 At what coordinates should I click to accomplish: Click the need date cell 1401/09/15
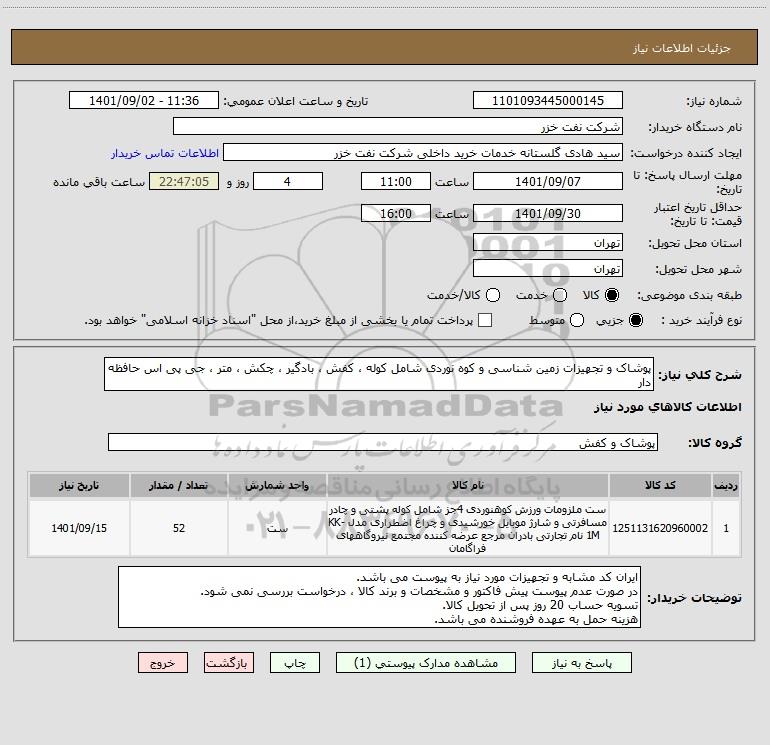(79, 528)
